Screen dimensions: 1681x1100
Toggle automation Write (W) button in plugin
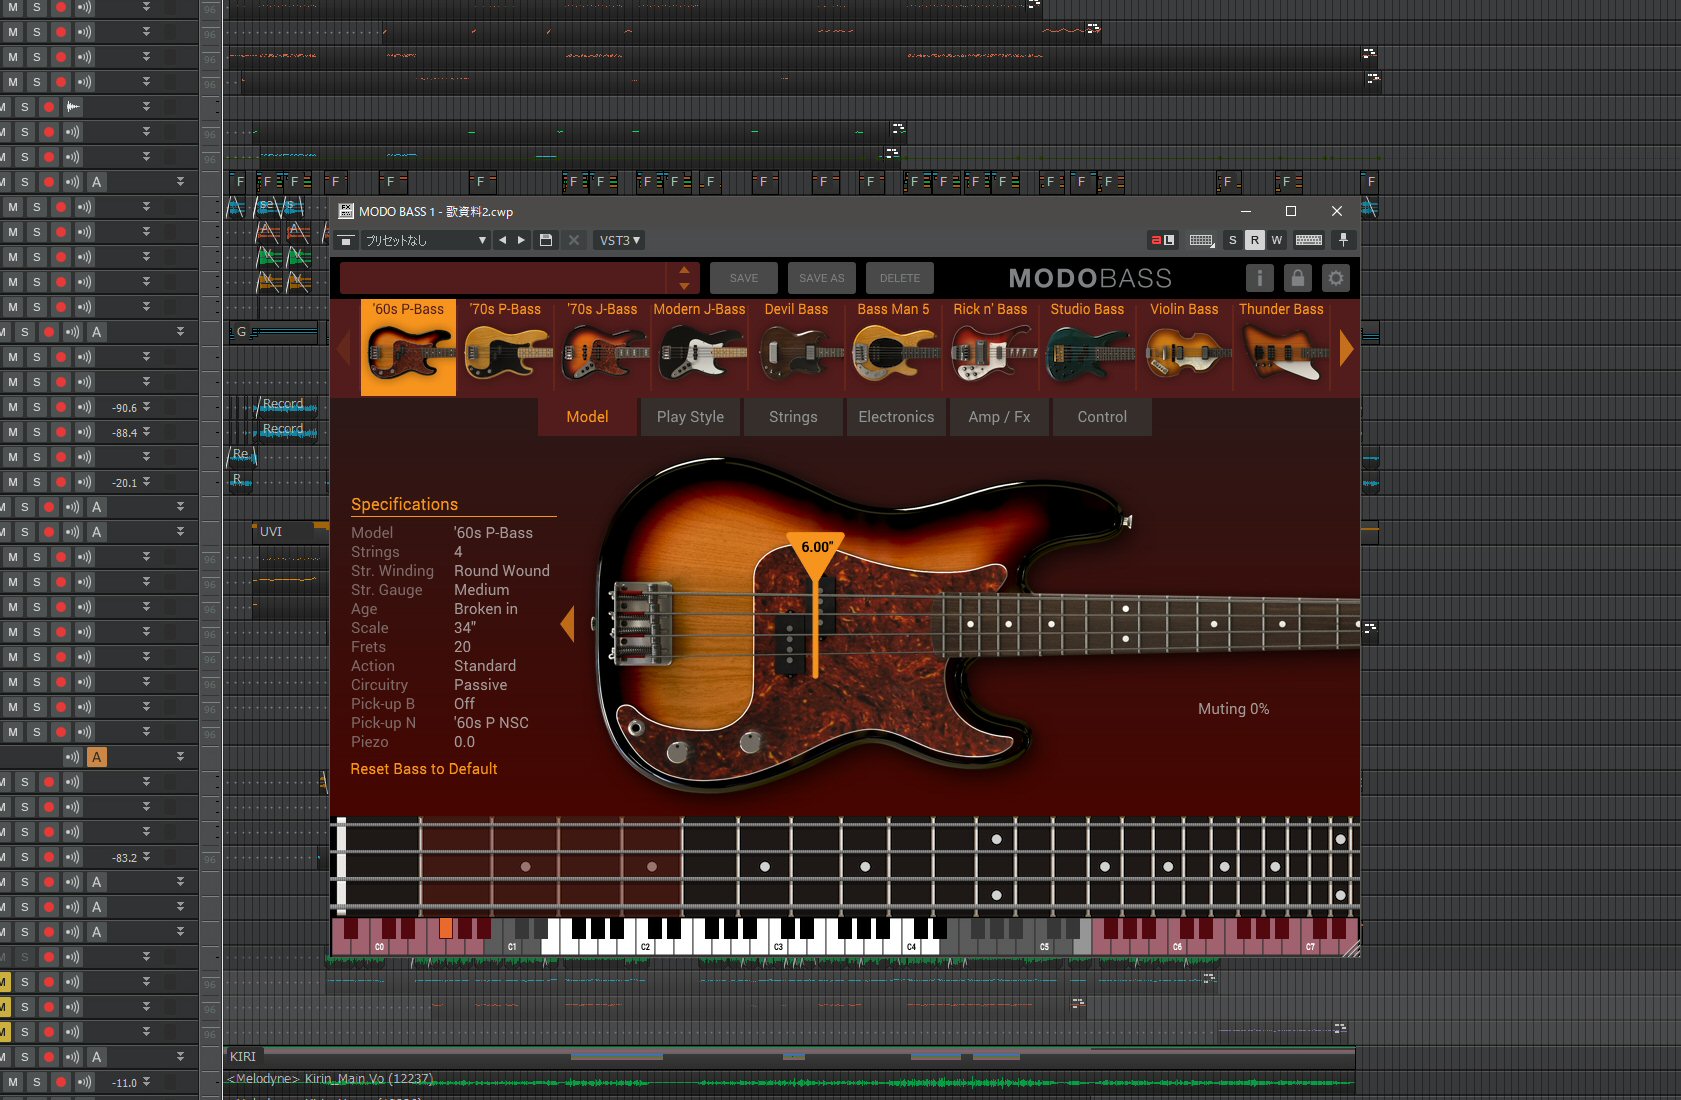click(x=1276, y=240)
